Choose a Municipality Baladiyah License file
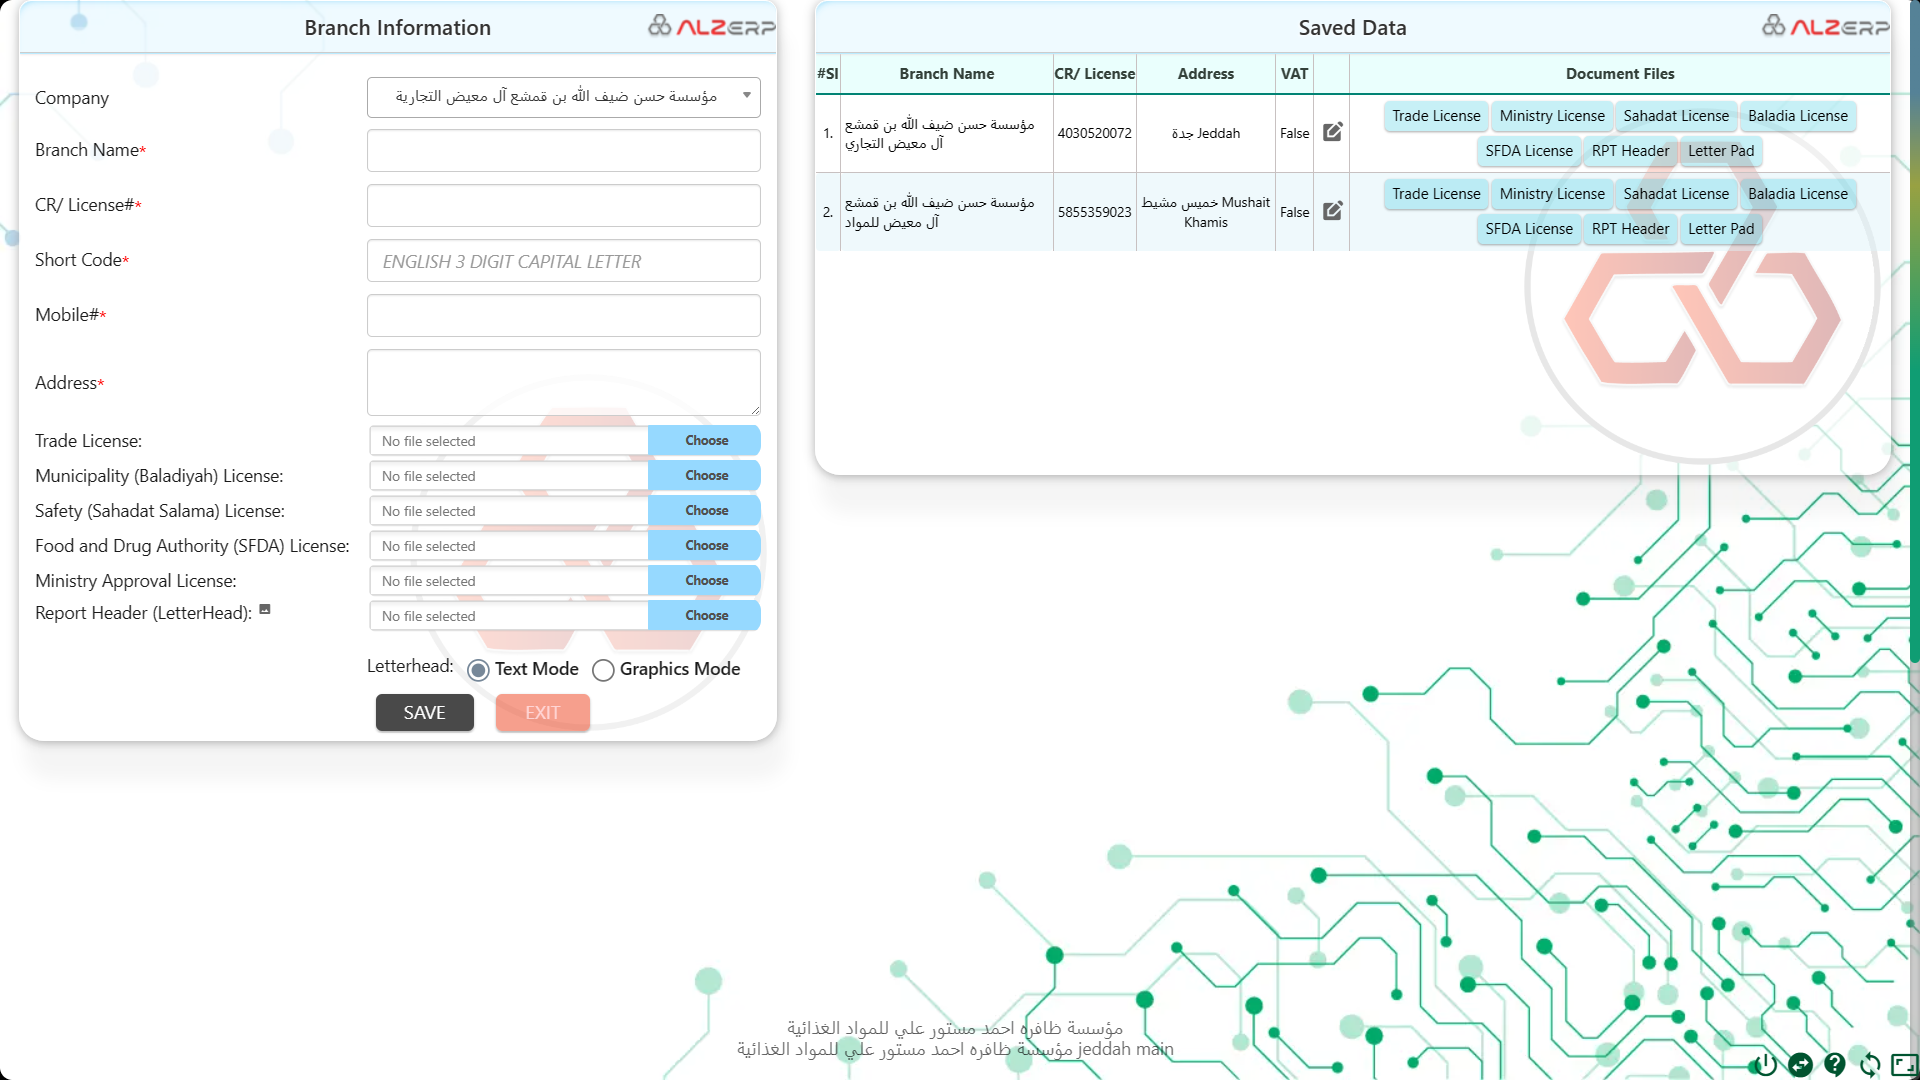This screenshot has width=1920, height=1080. 705,476
